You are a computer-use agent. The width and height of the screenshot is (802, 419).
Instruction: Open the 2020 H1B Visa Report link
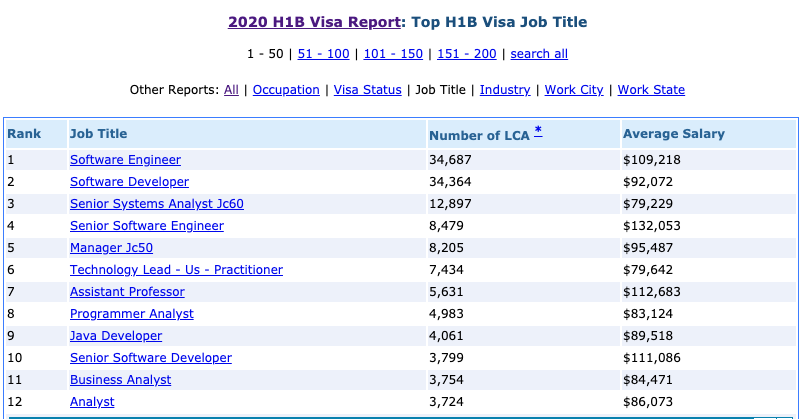[x=314, y=21]
